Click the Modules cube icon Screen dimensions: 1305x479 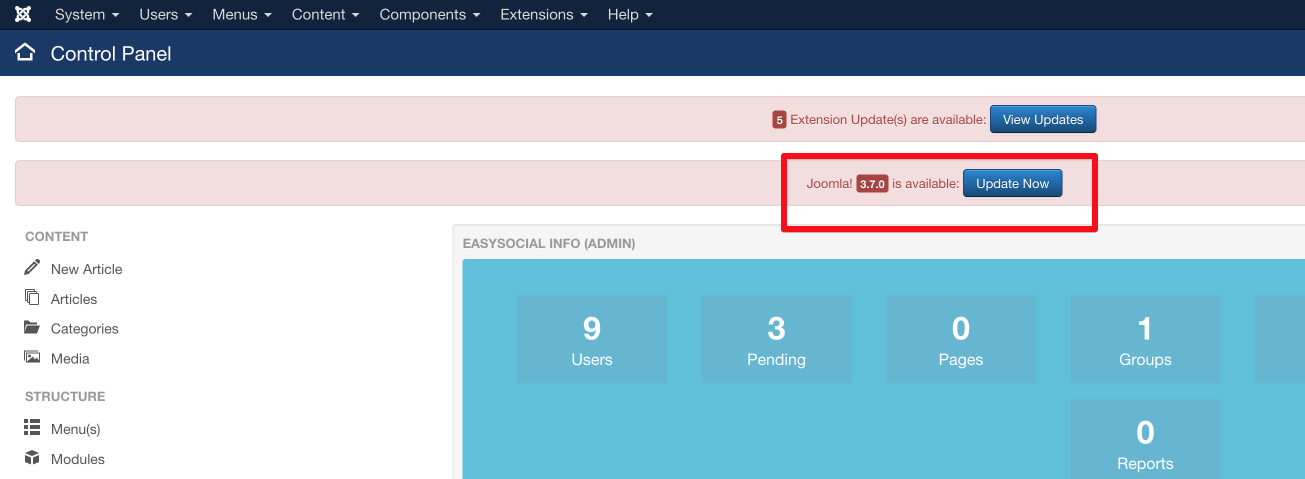[32, 458]
